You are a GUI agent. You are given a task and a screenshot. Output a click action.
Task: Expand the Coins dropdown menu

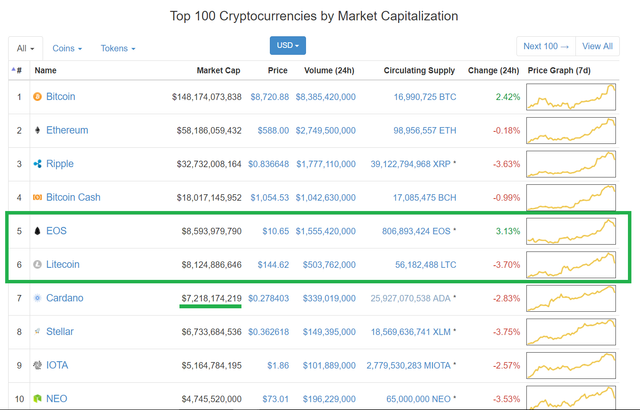pos(67,48)
